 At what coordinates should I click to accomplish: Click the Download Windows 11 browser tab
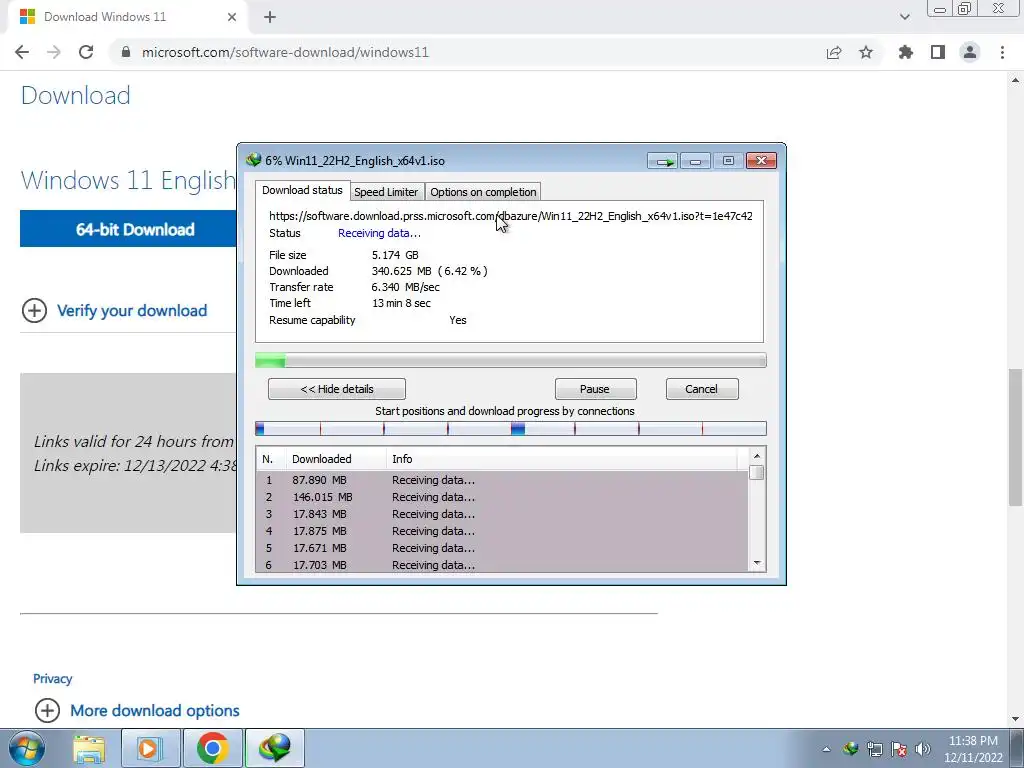(x=125, y=17)
